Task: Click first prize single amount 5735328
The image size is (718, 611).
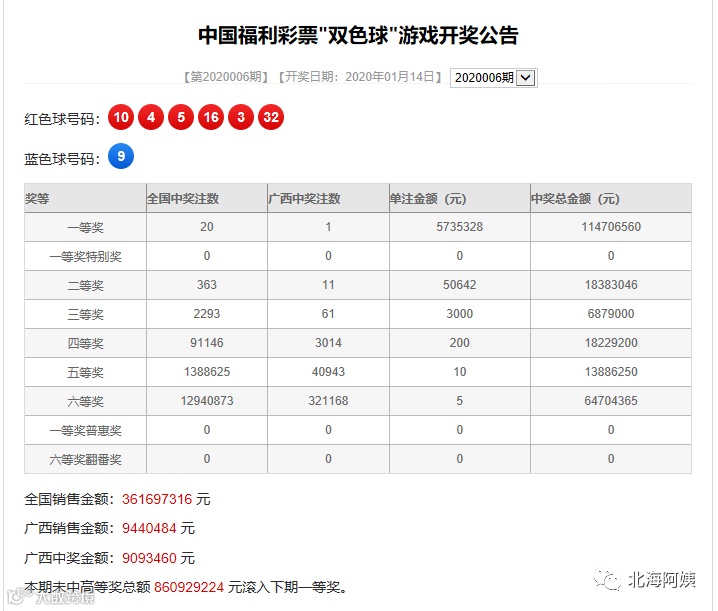Action: coord(459,227)
